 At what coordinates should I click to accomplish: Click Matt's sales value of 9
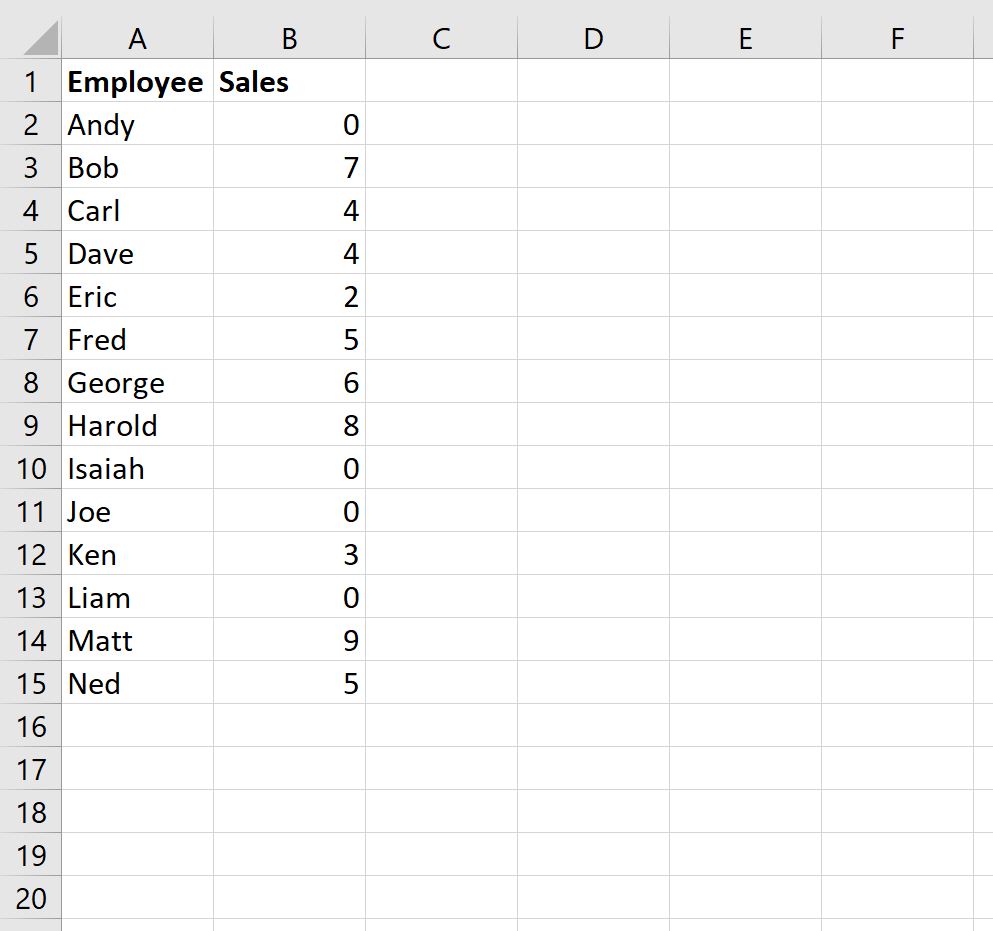(x=288, y=640)
